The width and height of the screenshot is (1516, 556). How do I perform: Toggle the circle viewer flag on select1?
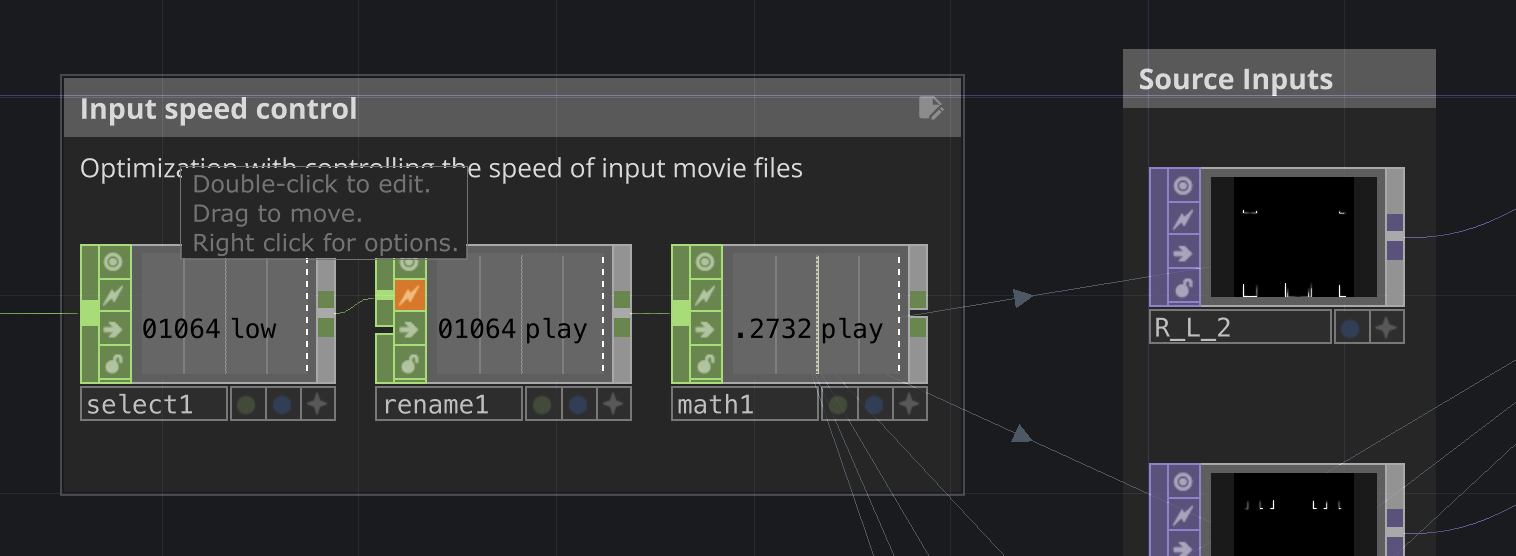click(x=114, y=262)
